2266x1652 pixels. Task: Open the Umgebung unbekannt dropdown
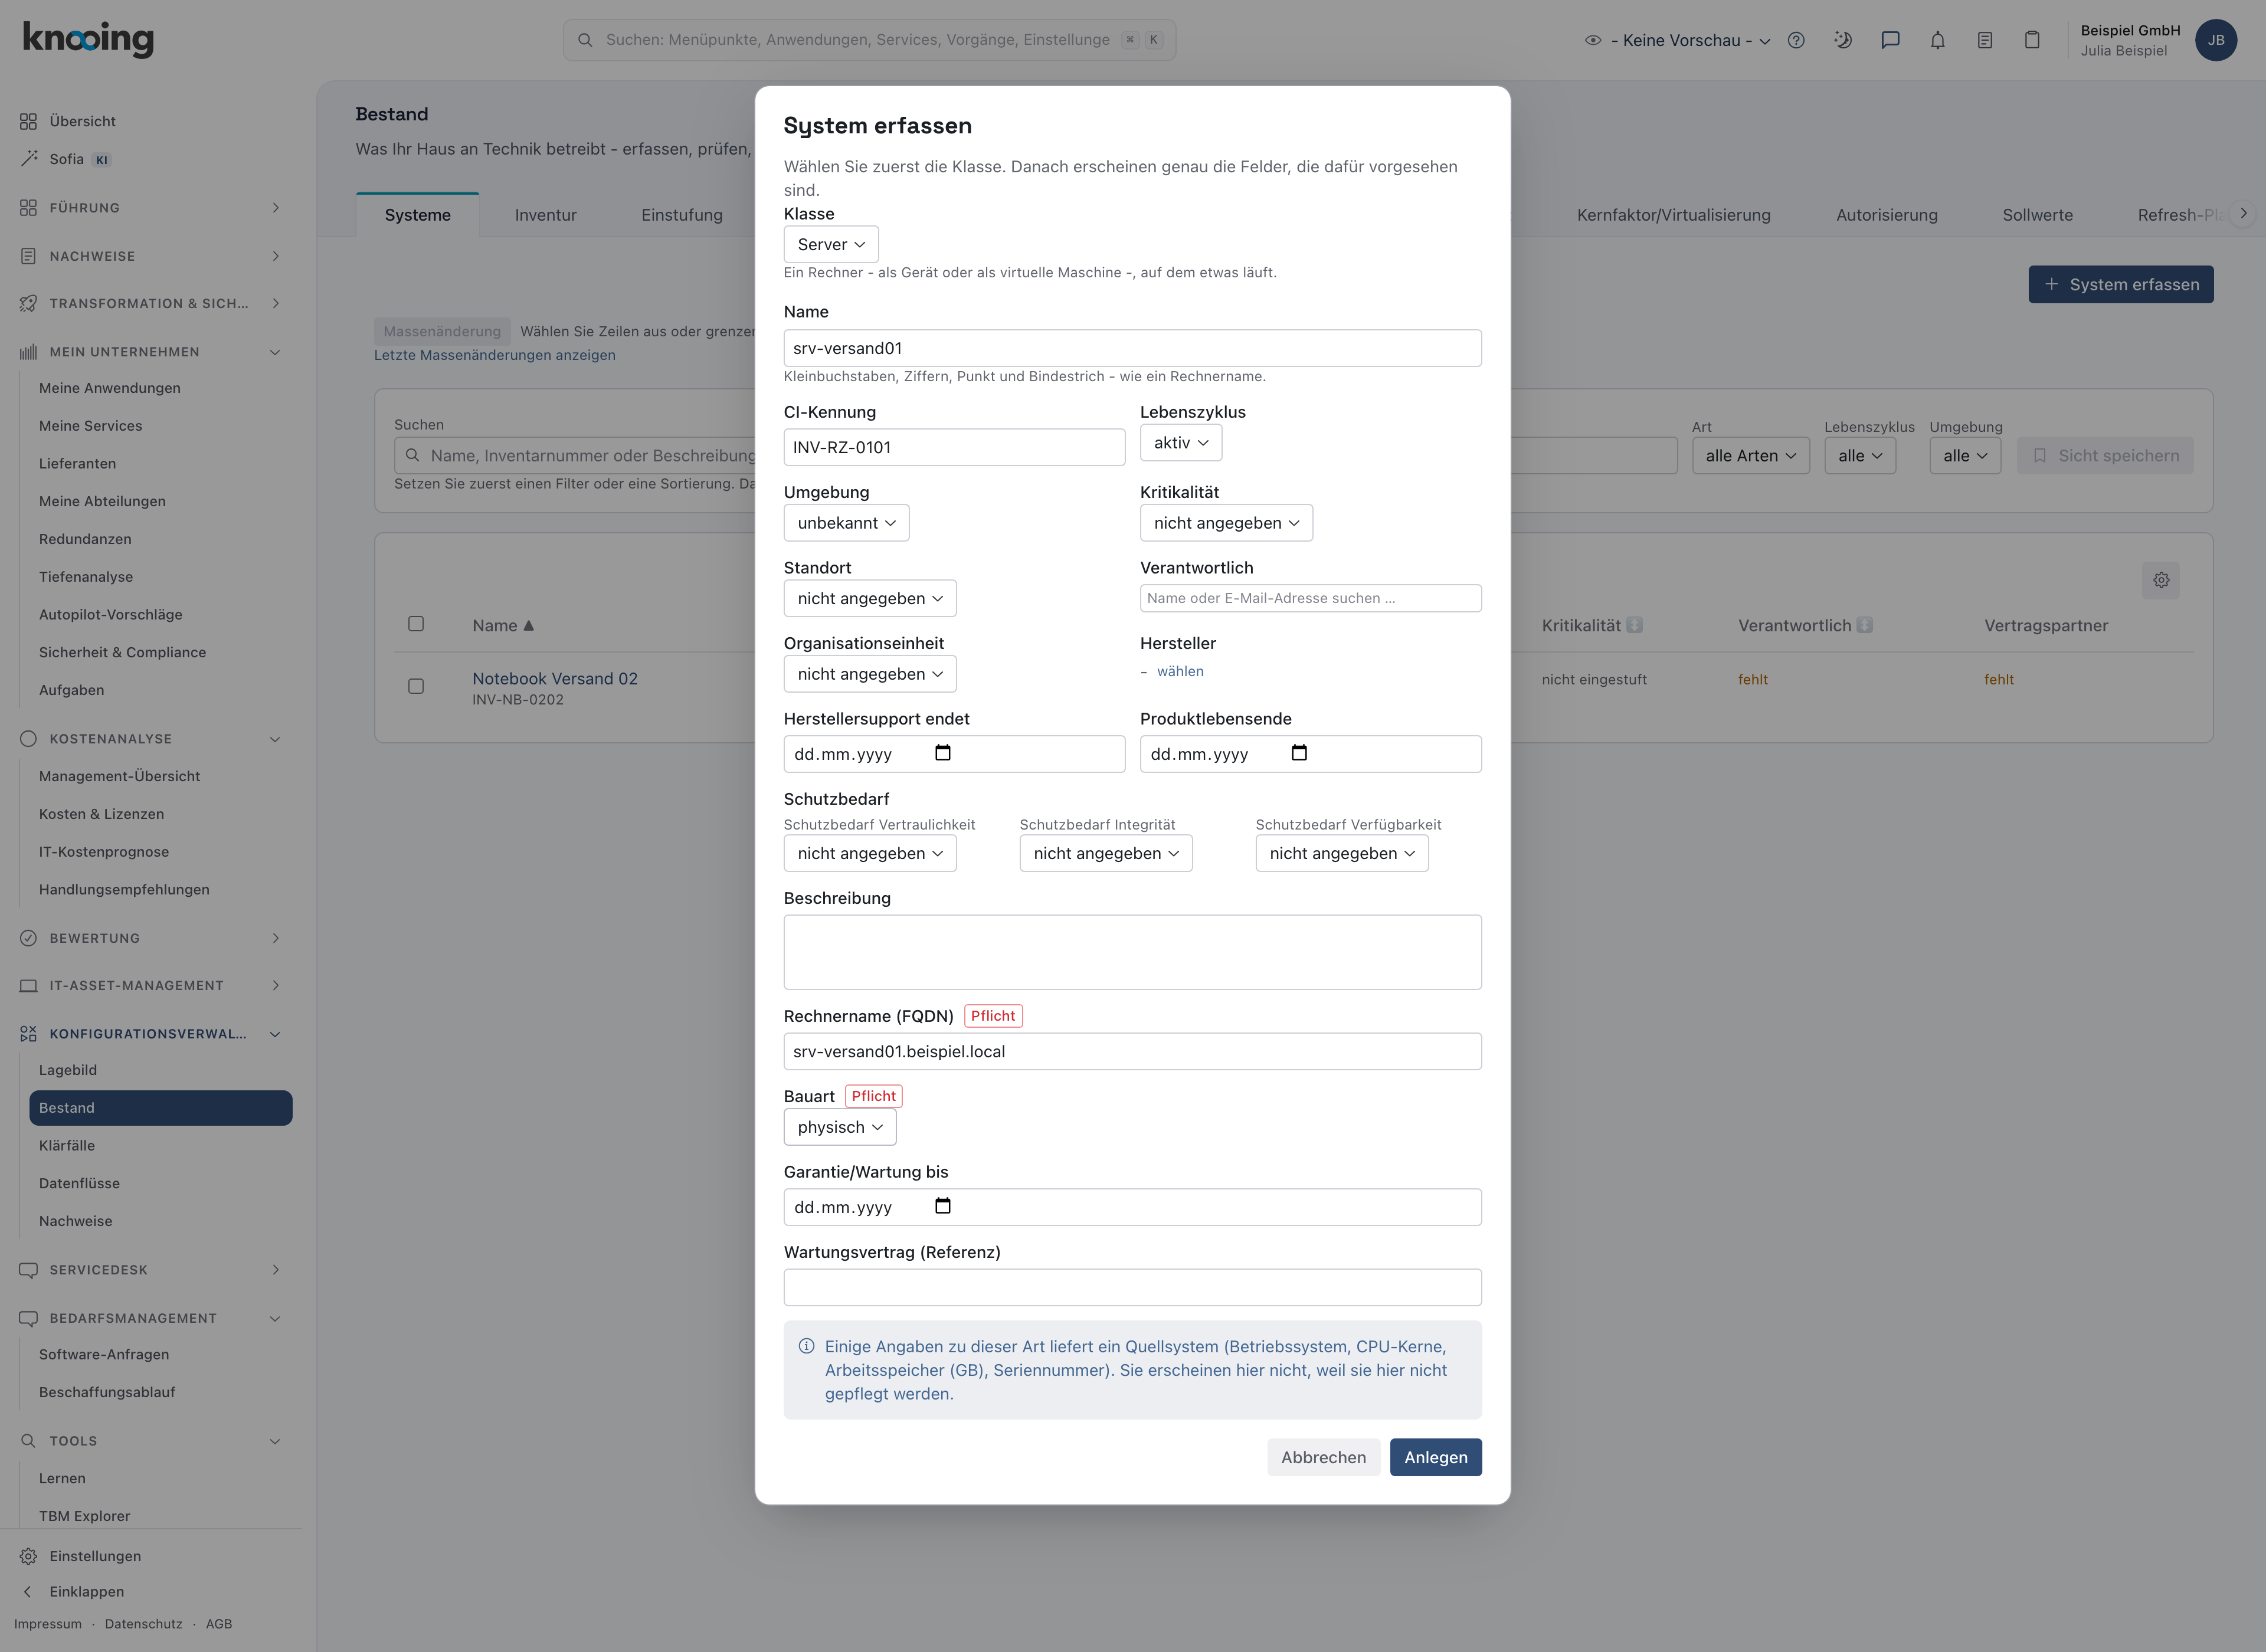(846, 523)
